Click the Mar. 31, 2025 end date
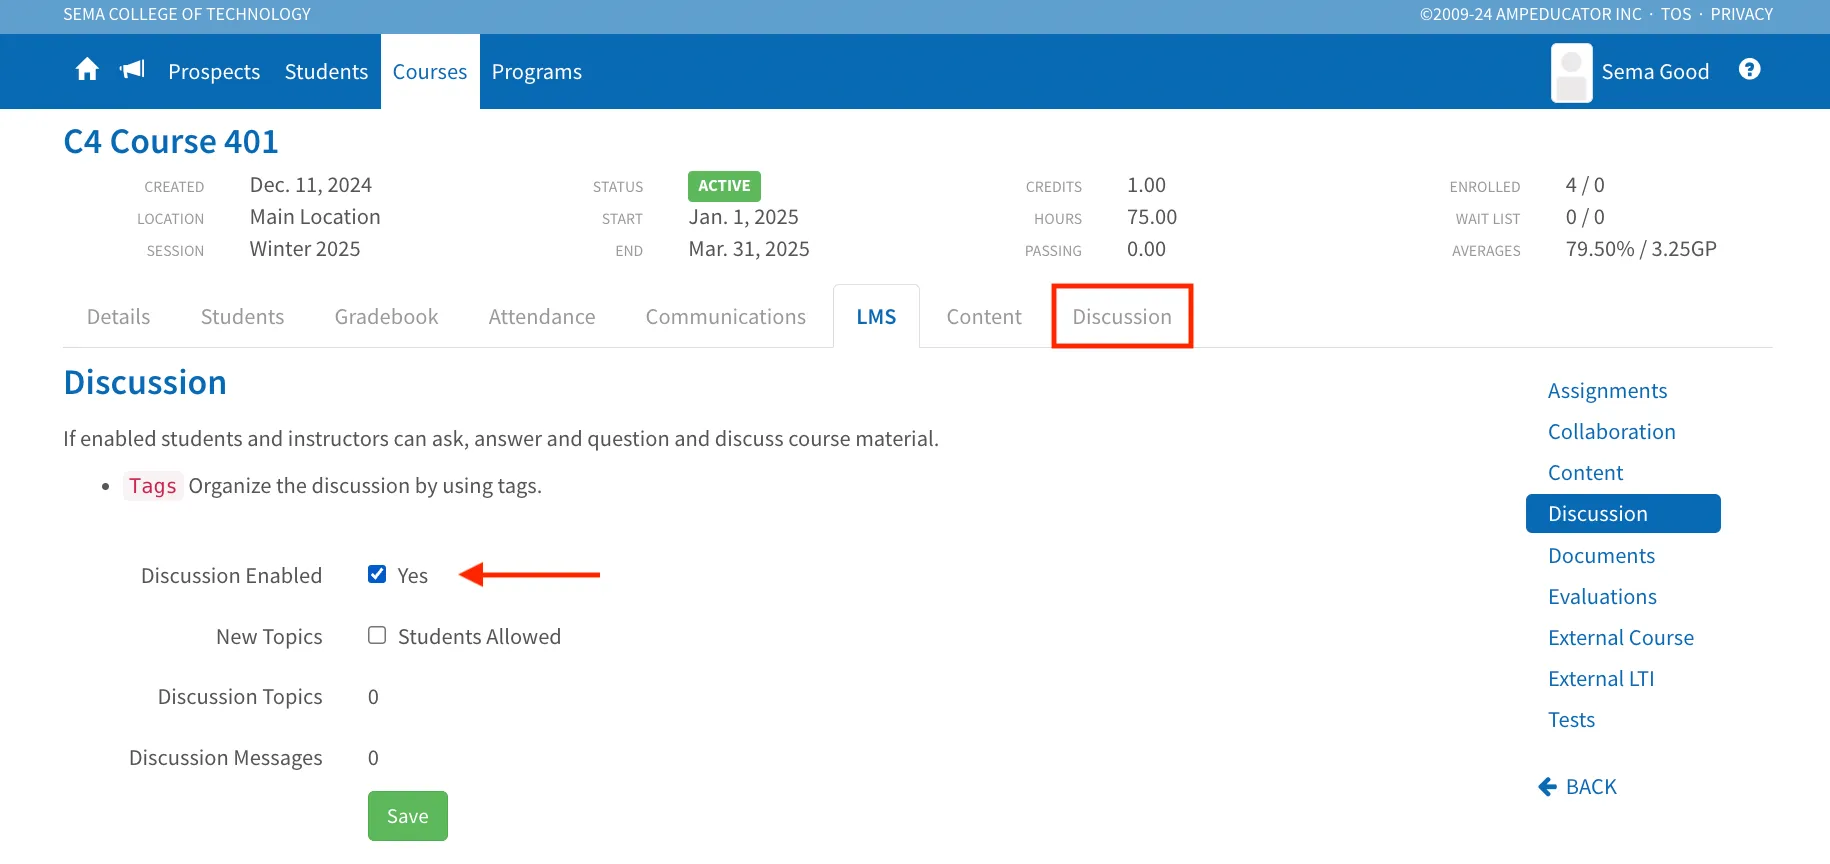 (x=749, y=249)
